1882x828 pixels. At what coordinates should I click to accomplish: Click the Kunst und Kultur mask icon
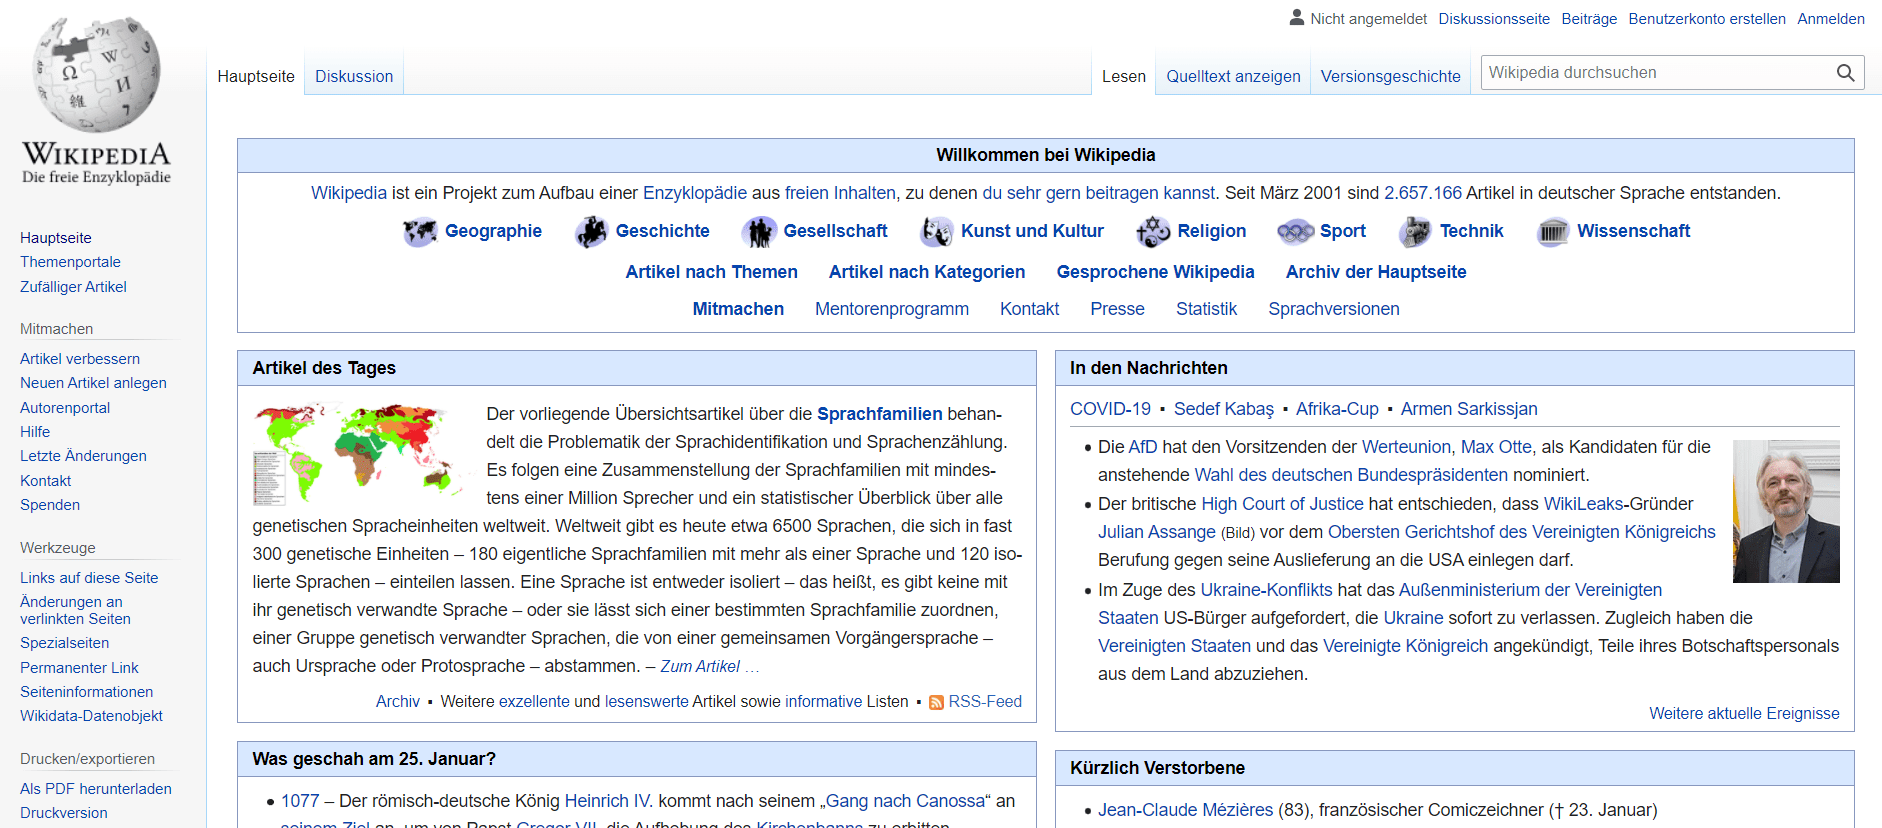pyautogui.click(x=937, y=232)
